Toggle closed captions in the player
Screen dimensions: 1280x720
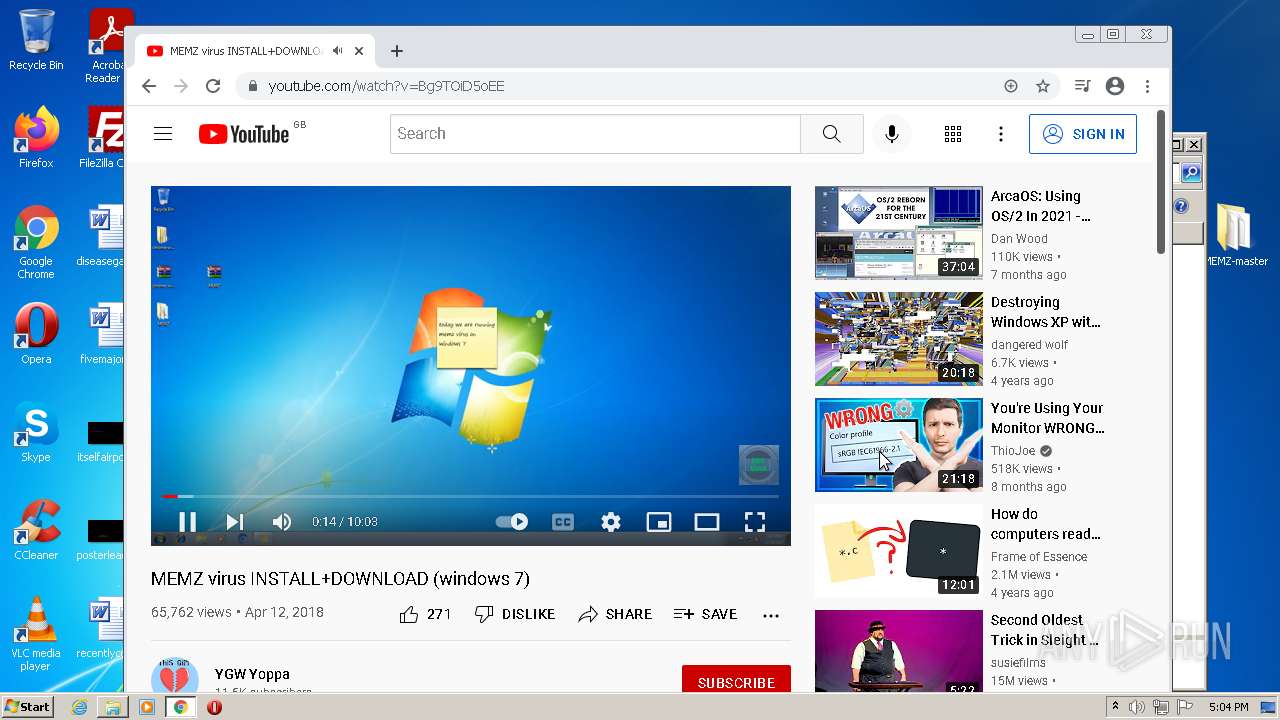point(563,521)
